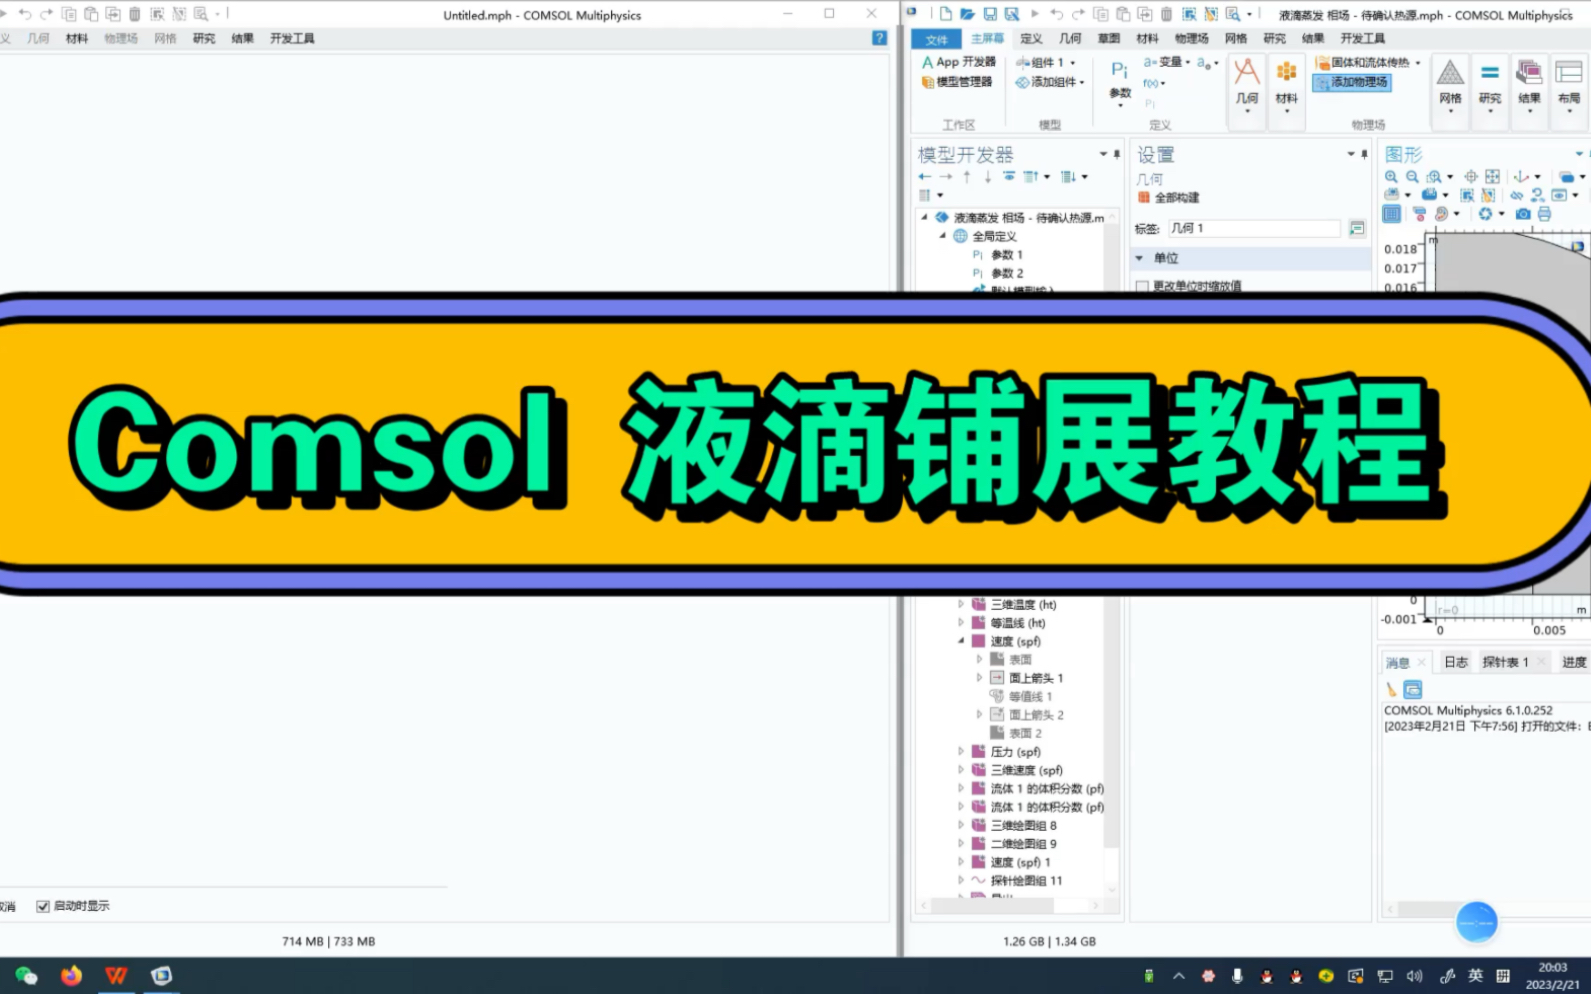
Task: Select the 等值线 1 tree item
Action: pos(1030,697)
